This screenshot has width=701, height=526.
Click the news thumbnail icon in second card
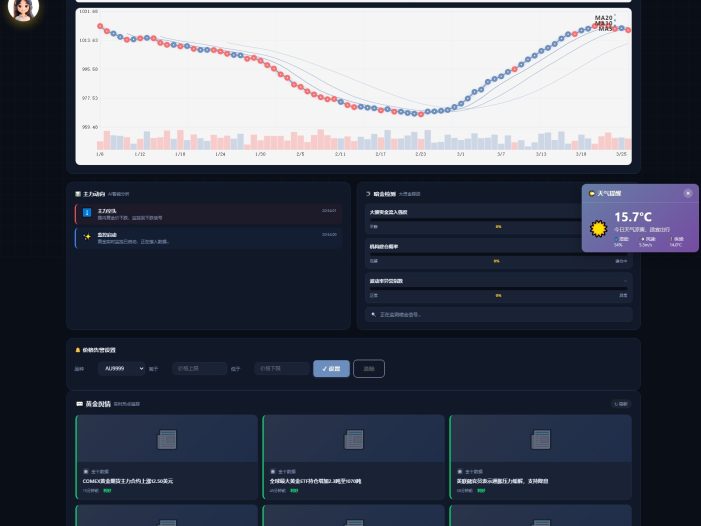click(x=354, y=439)
